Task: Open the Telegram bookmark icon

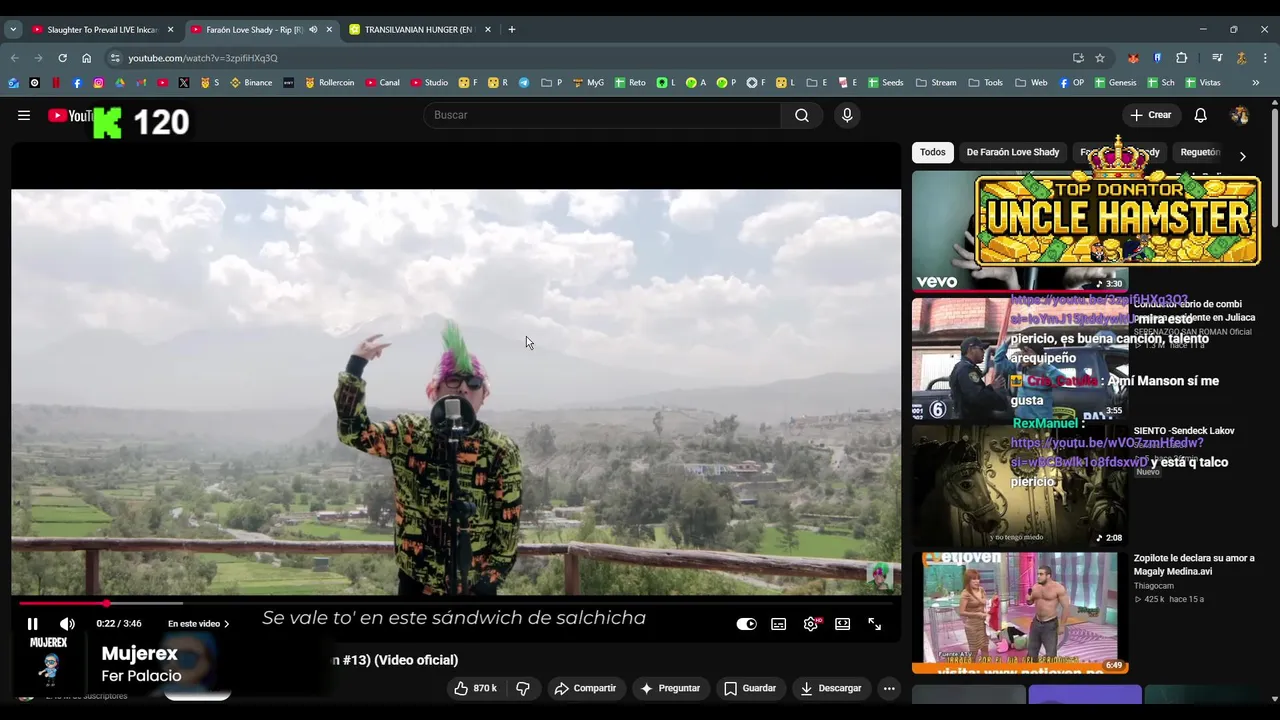Action: (524, 83)
